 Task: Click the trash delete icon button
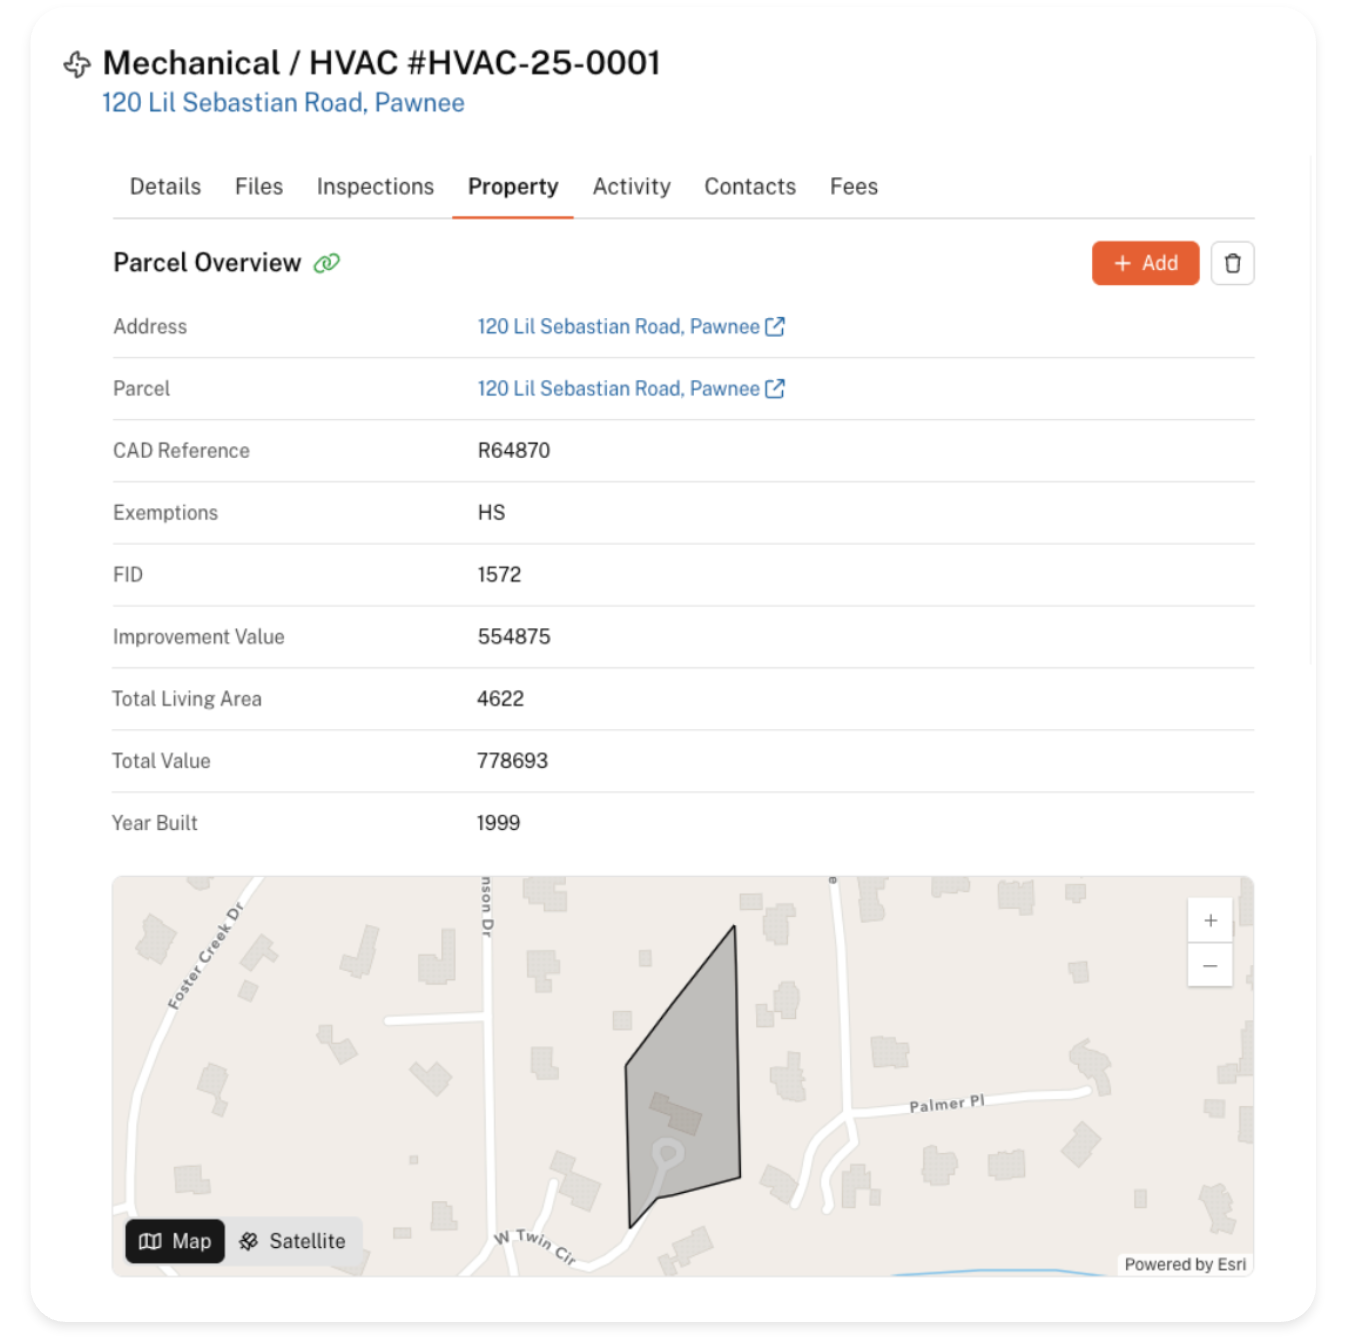tap(1232, 263)
